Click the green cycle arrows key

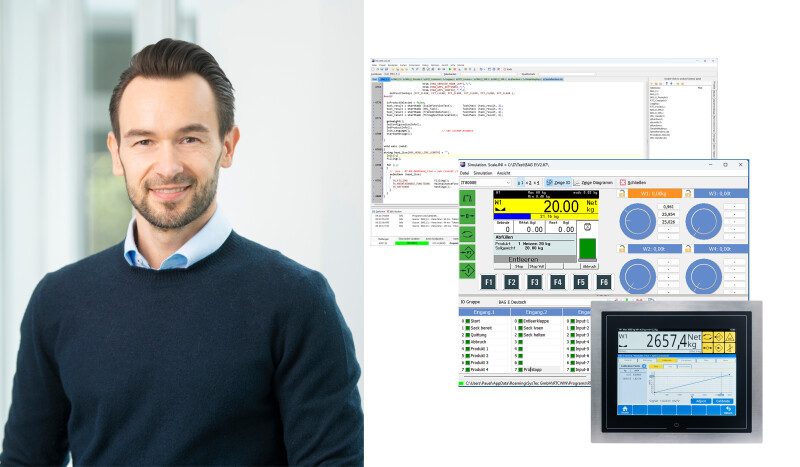click(x=467, y=234)
